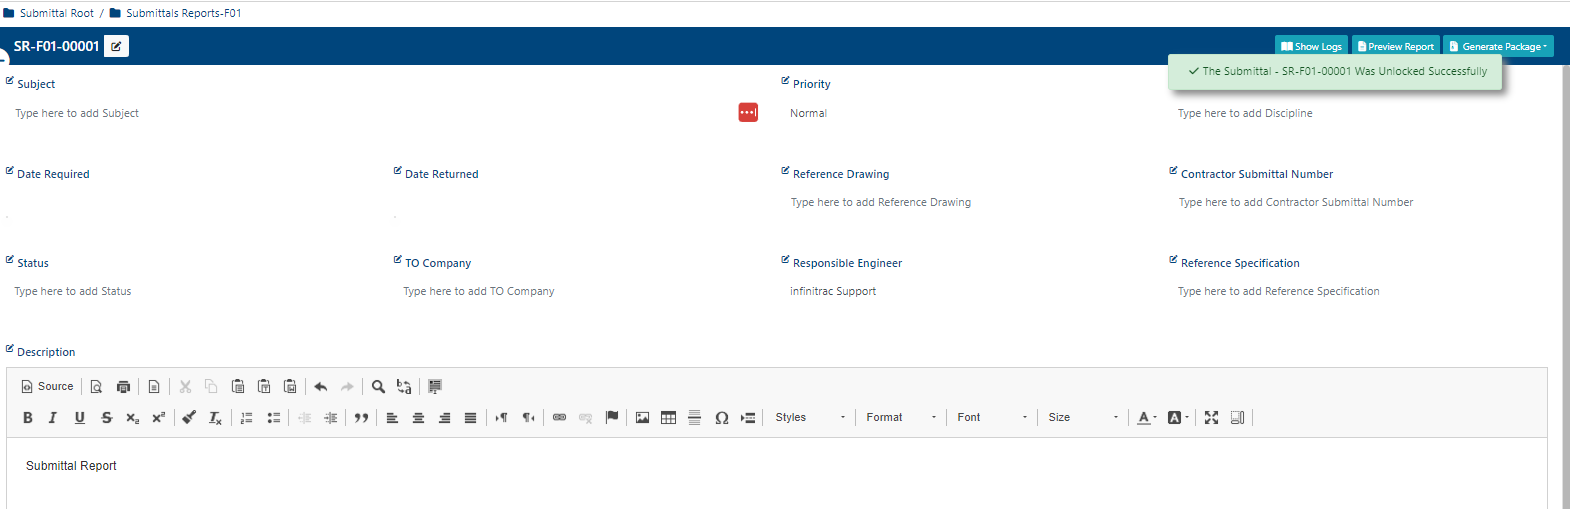Image resolution: width=1570 pixels, height=509 pixels.
Task: Click the Undo arrow
Action: click(x=321, y=387)
